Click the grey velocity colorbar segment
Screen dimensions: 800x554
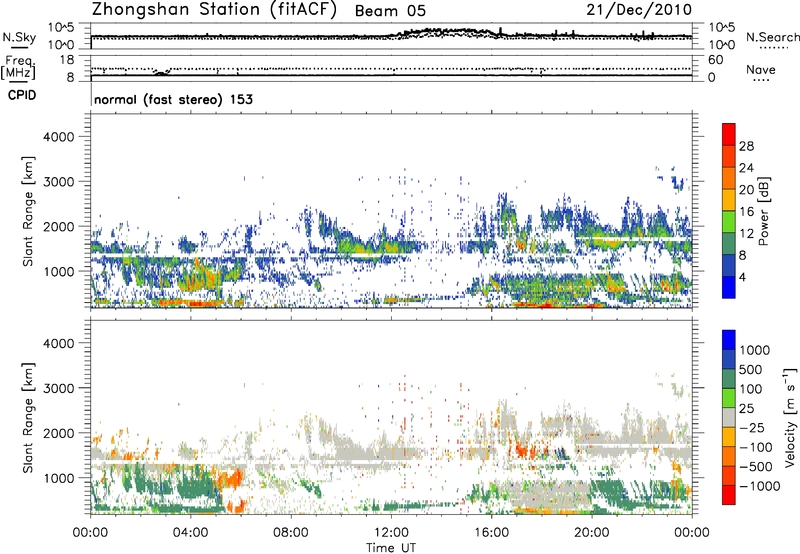click(729, 417)
